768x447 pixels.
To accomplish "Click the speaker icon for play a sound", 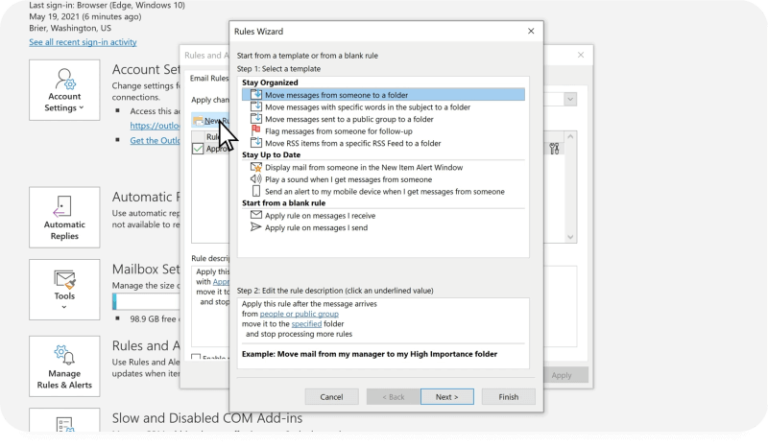I will tap(256, 179).
